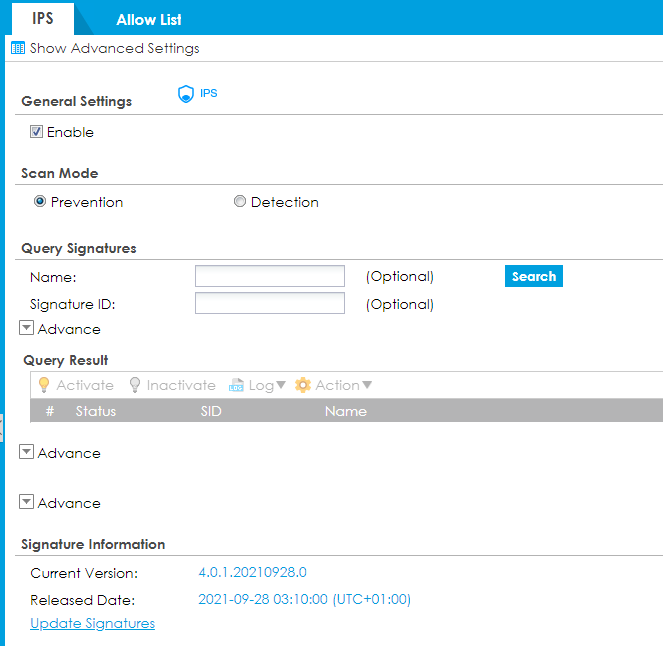This screenshot has height=646, width=663.
Task: Click the IPS shield icon
Action: [185, 94]
